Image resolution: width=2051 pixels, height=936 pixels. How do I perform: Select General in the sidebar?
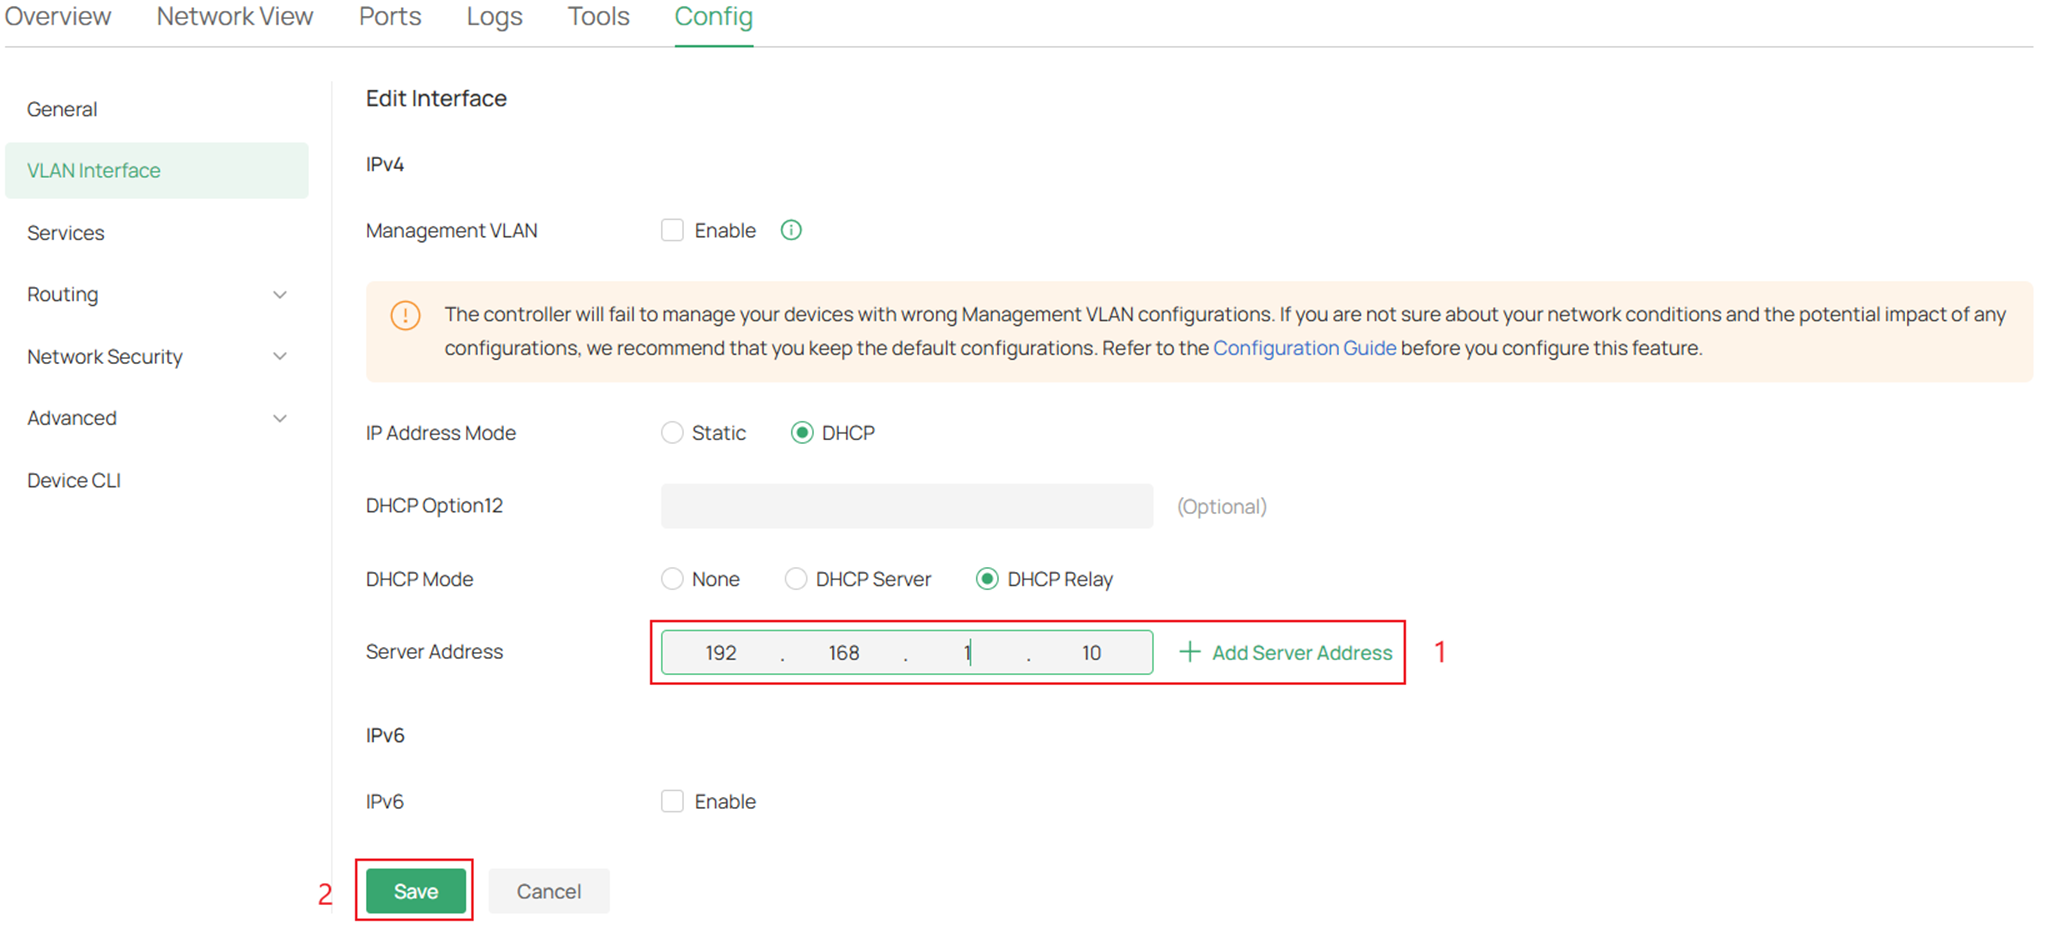point(62,109)
